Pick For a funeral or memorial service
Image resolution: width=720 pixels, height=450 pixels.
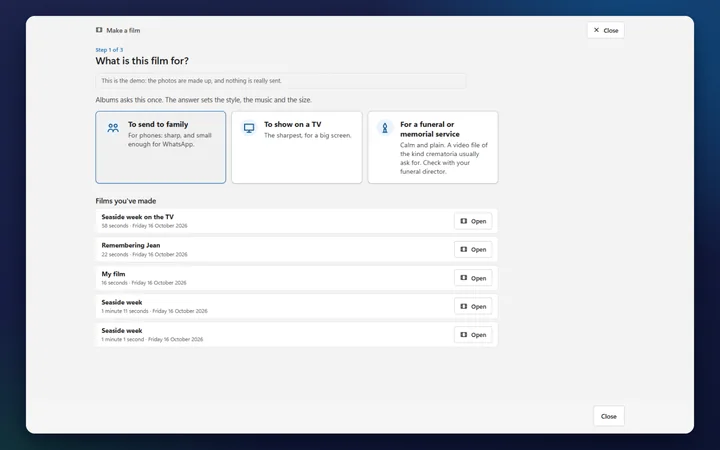(x=433, y=147)
